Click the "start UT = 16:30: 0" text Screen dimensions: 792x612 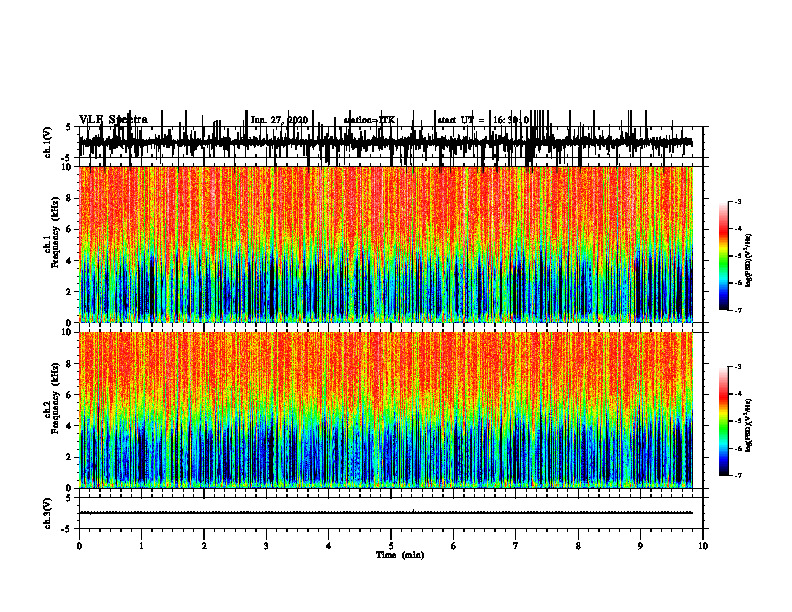[483, 120]
